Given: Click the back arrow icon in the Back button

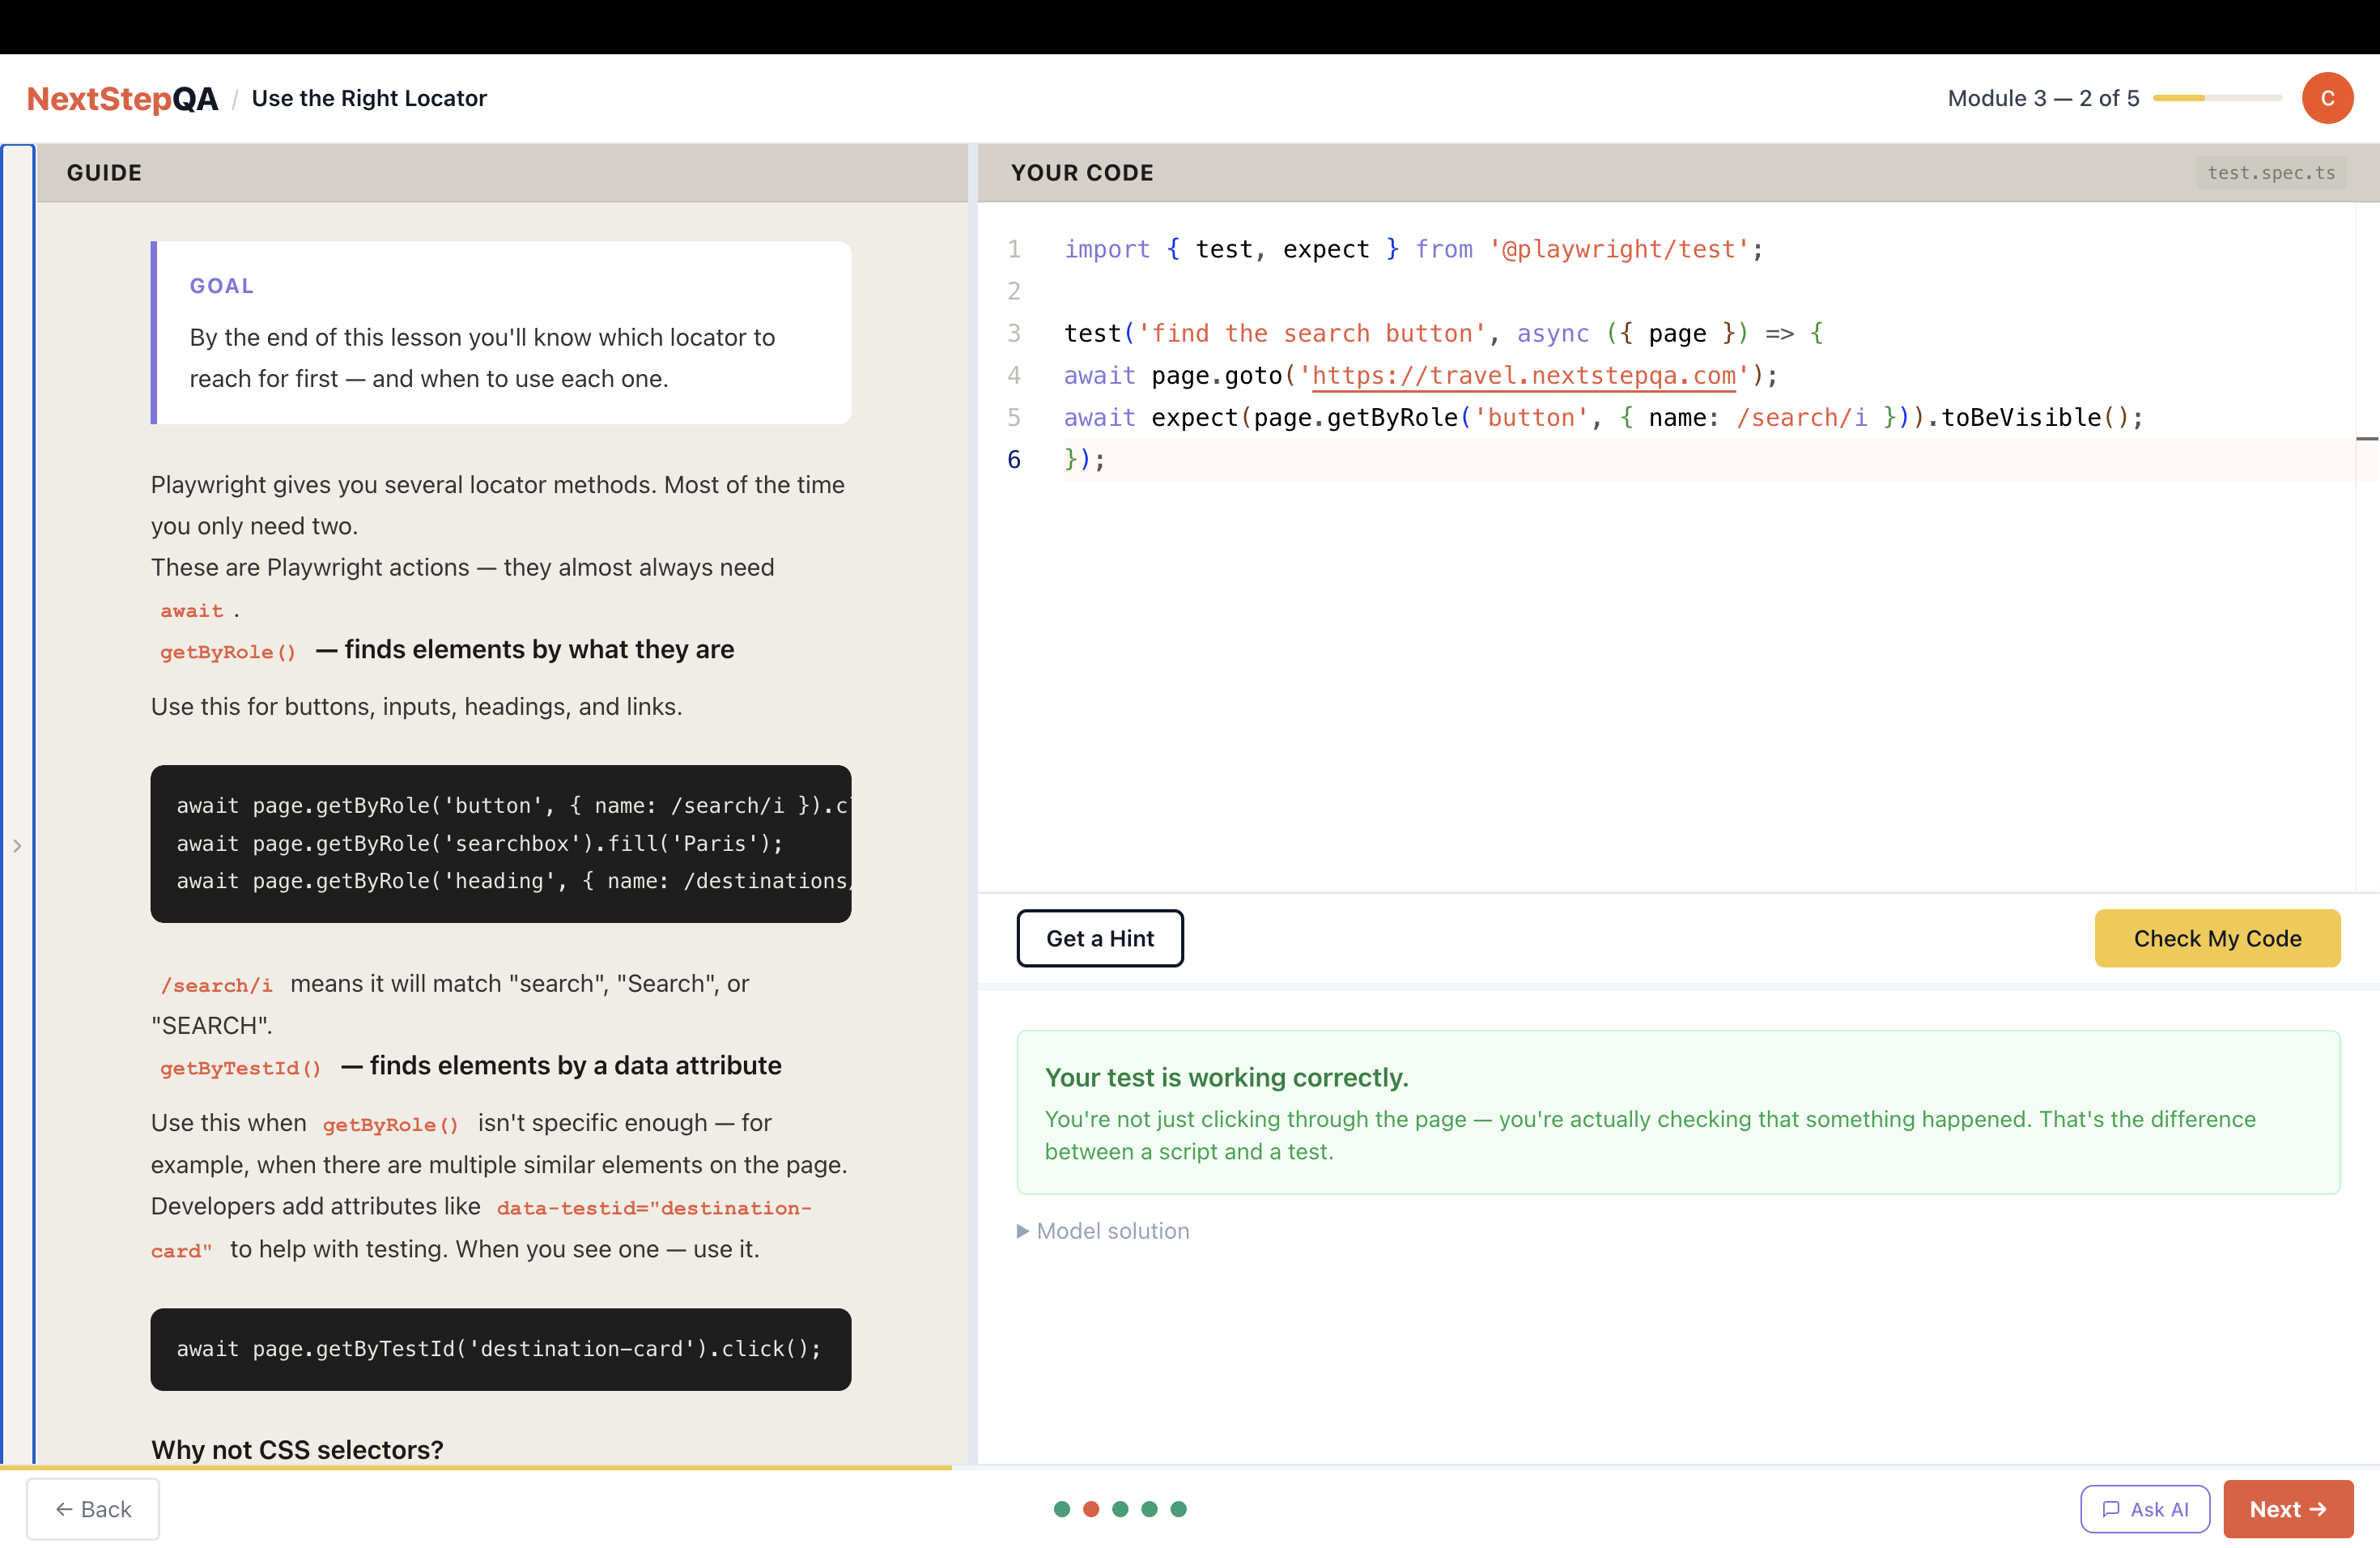Looking at the screenshot, I should click(66, 1509).
